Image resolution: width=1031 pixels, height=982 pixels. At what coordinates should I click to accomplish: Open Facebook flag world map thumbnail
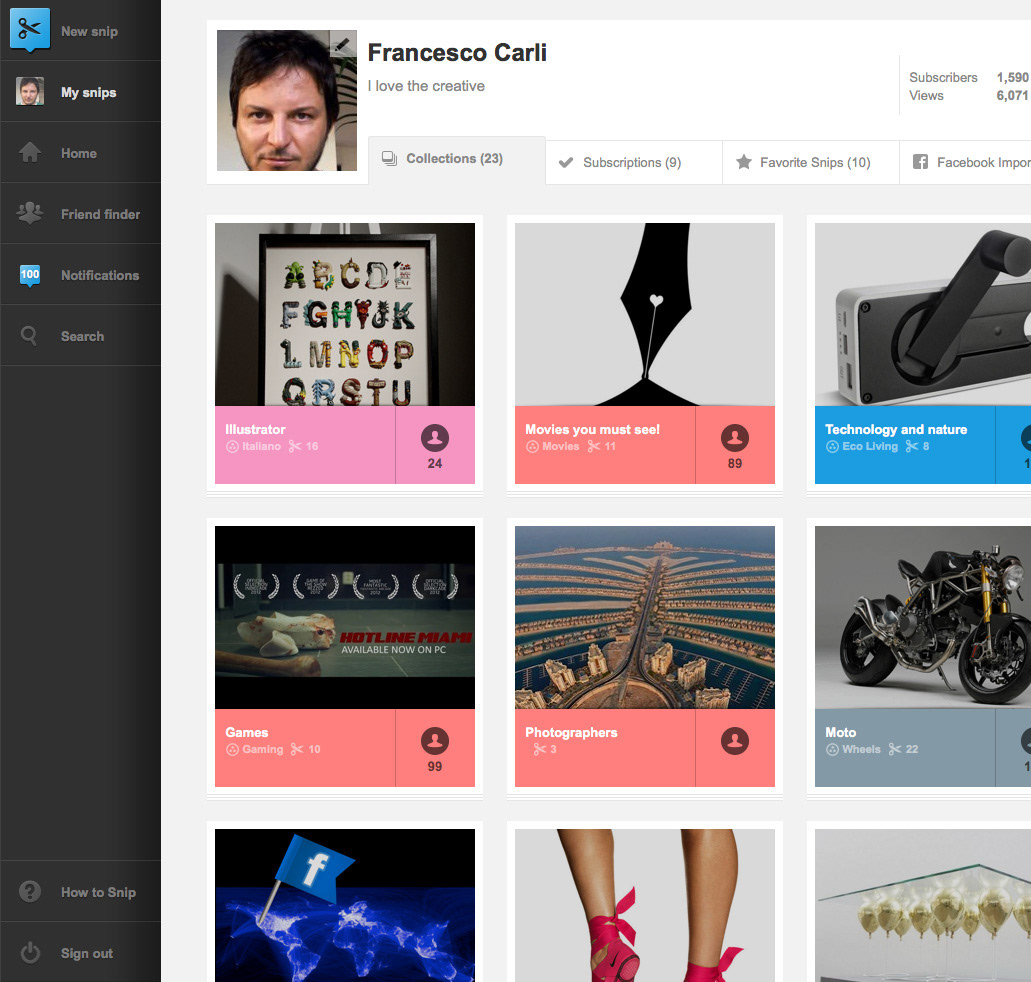point(345,905)
